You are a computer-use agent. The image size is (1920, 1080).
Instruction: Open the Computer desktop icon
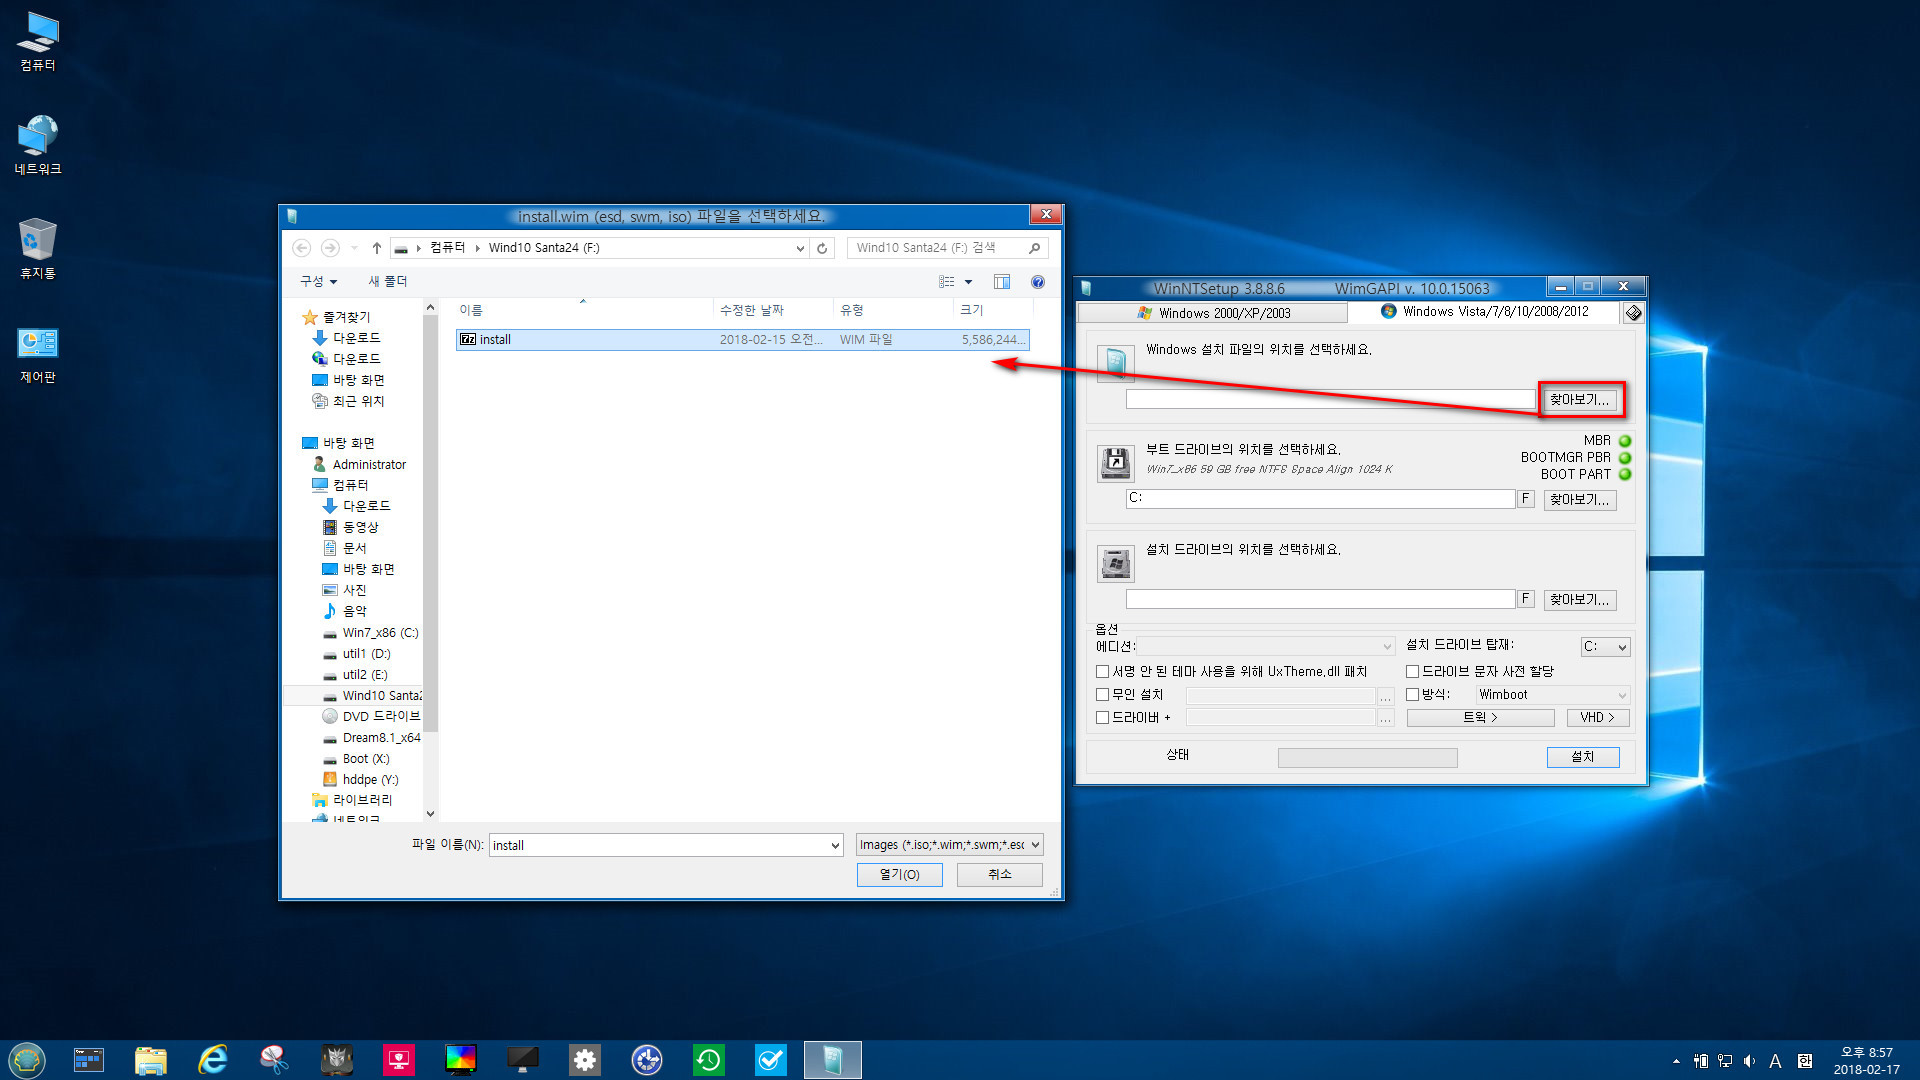(x=38, y=42)
